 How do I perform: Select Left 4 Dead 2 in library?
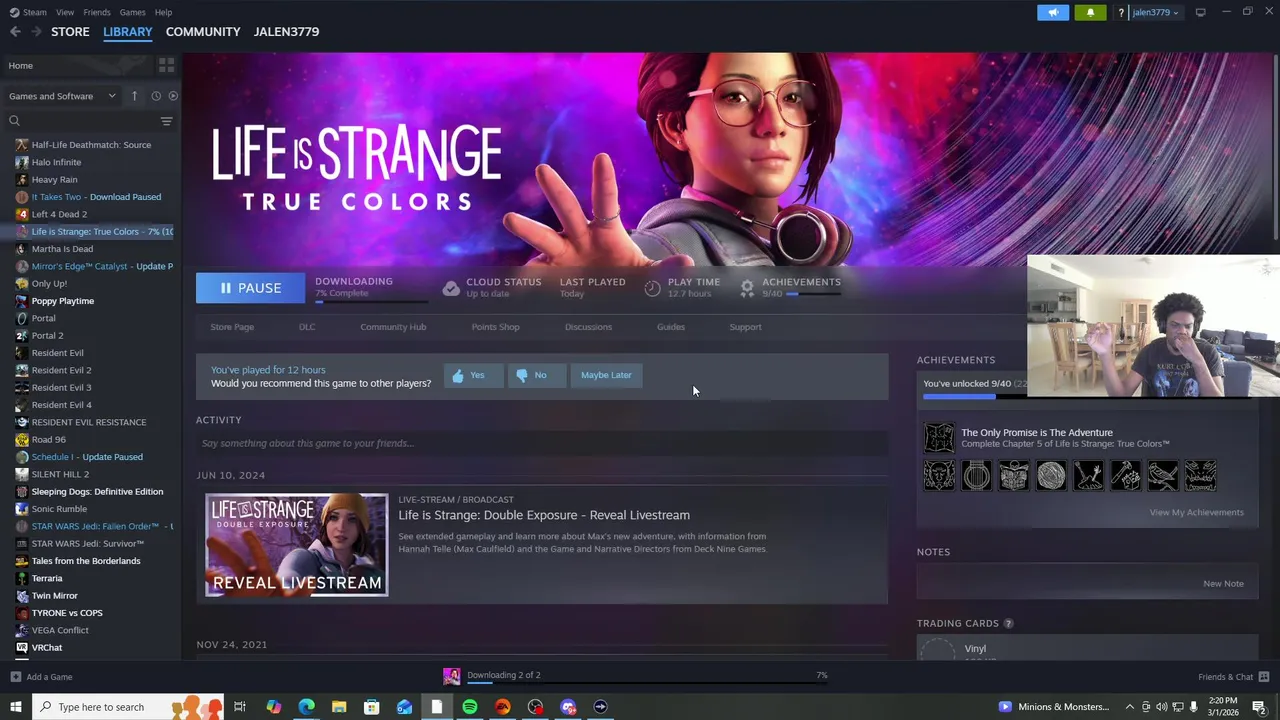coord(59,214)
